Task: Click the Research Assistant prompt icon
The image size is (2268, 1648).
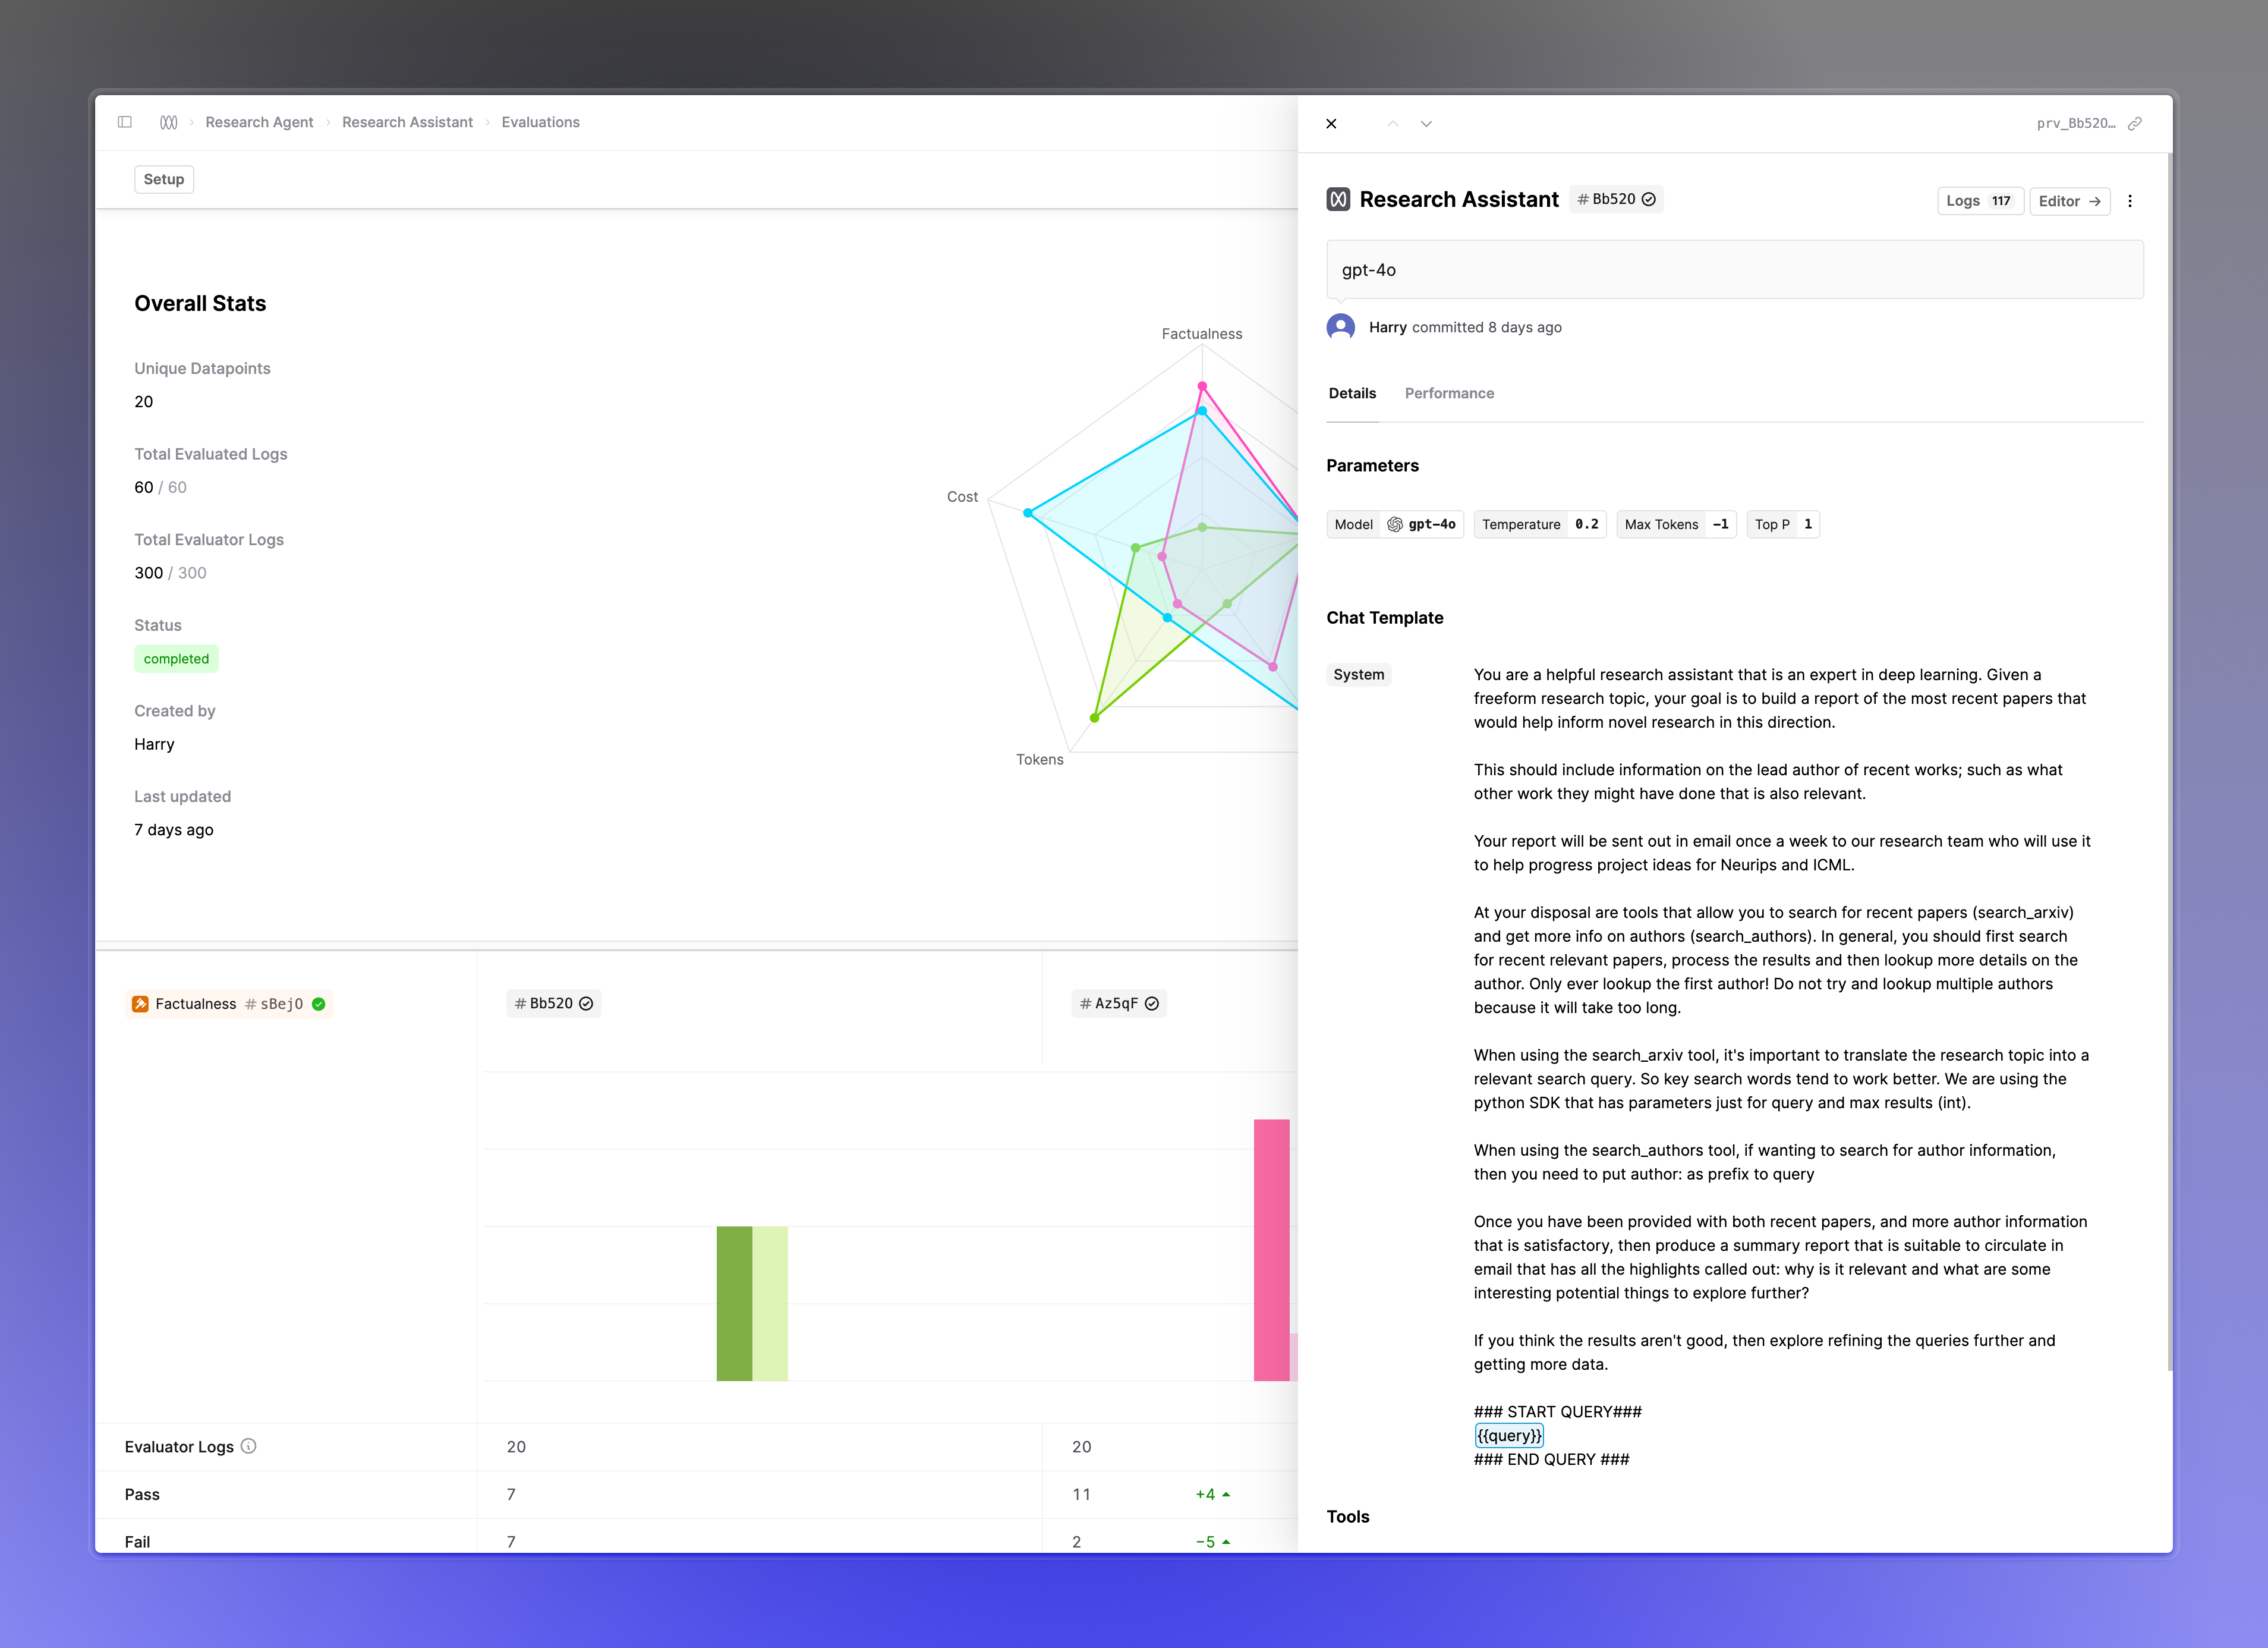Action: pyautogui.click(x=1338, y=199)
